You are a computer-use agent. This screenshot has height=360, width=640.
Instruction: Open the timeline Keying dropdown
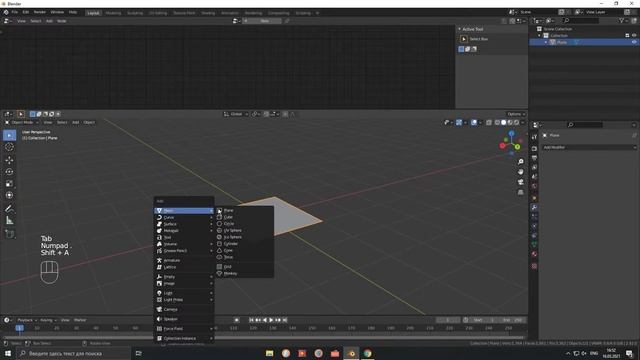click(x=48, y=320)
